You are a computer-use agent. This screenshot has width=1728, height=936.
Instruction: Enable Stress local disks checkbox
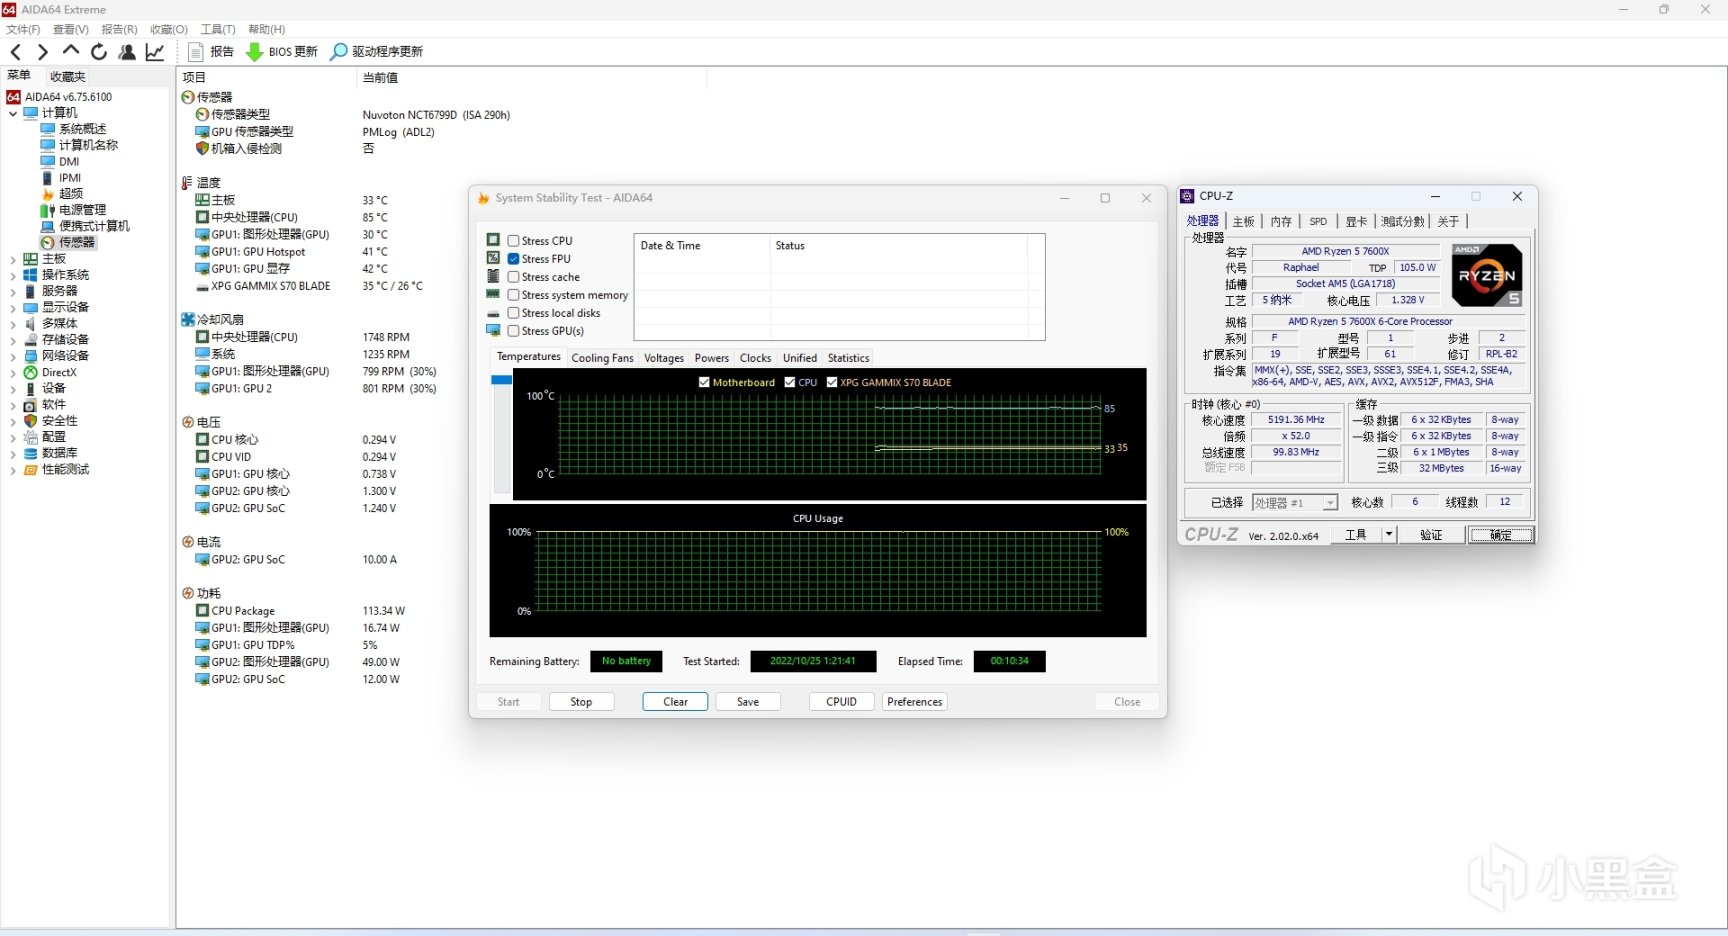click(x=513, y=313)
